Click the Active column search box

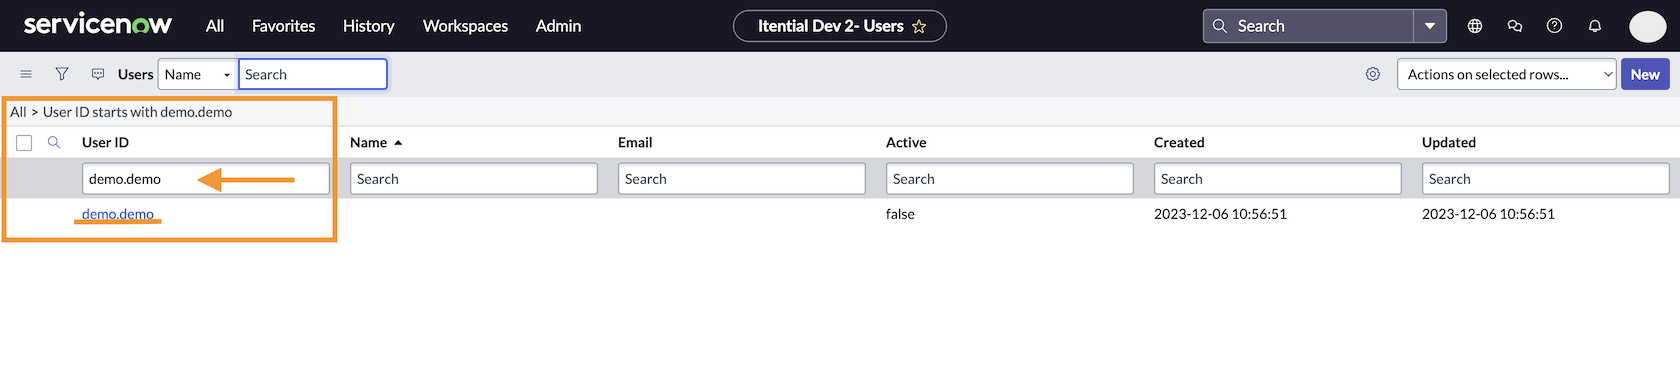coord(1010,179)
